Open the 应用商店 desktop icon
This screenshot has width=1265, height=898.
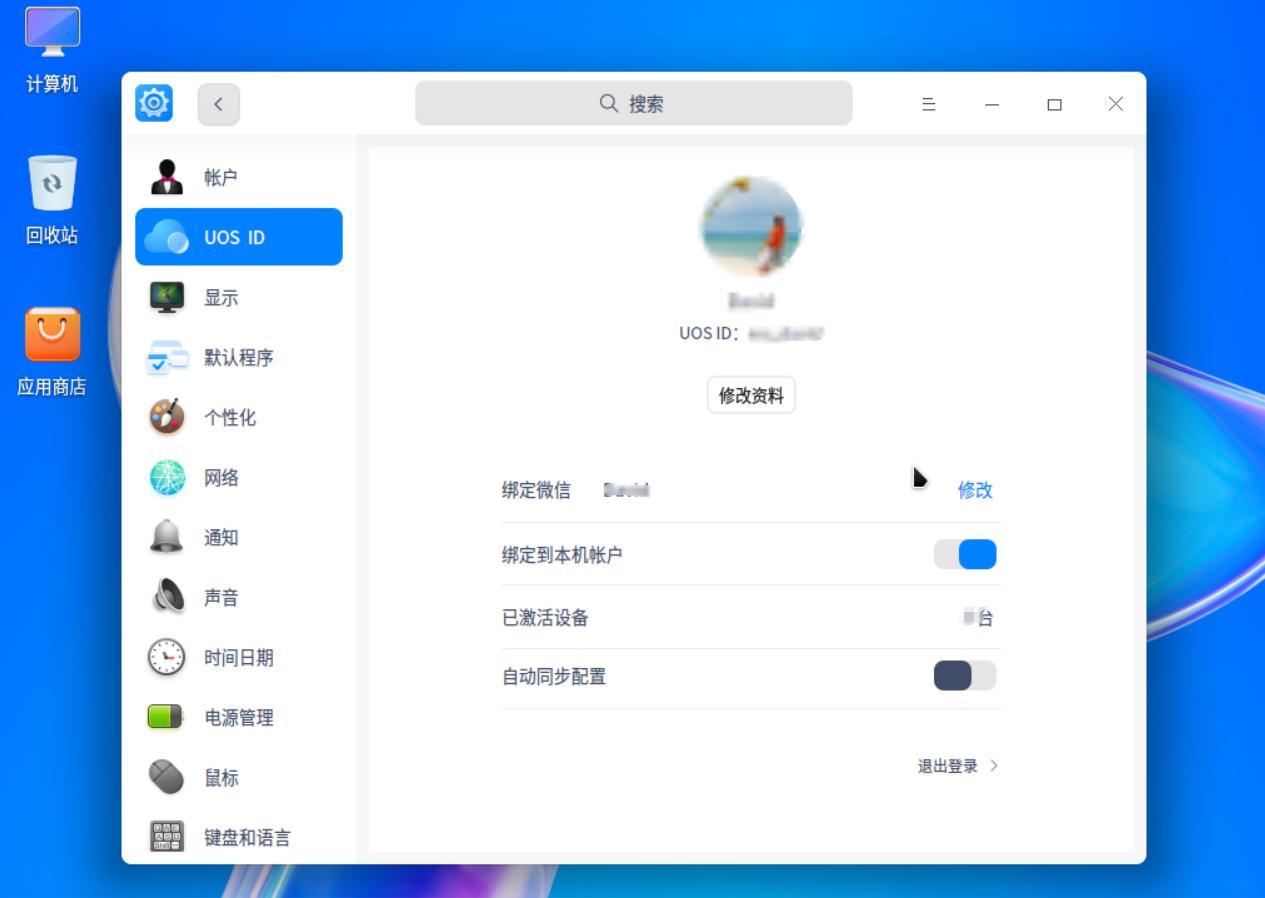point(52,335)
